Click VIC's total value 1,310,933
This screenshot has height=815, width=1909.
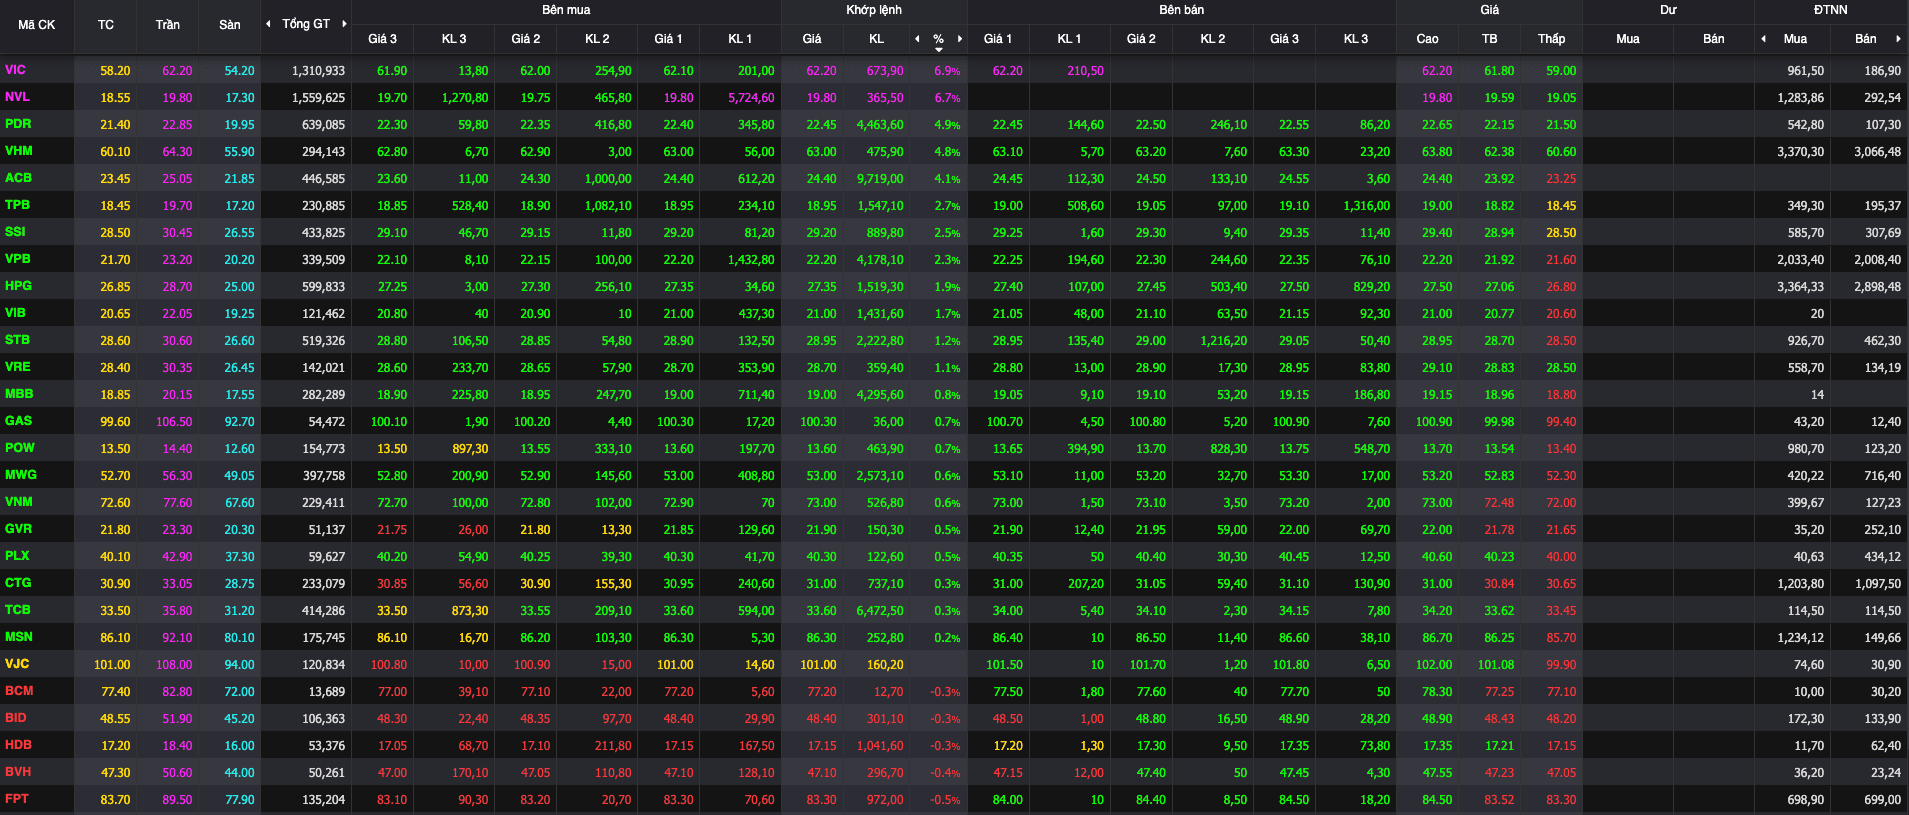pyautogui.click(x=318, y=71)
